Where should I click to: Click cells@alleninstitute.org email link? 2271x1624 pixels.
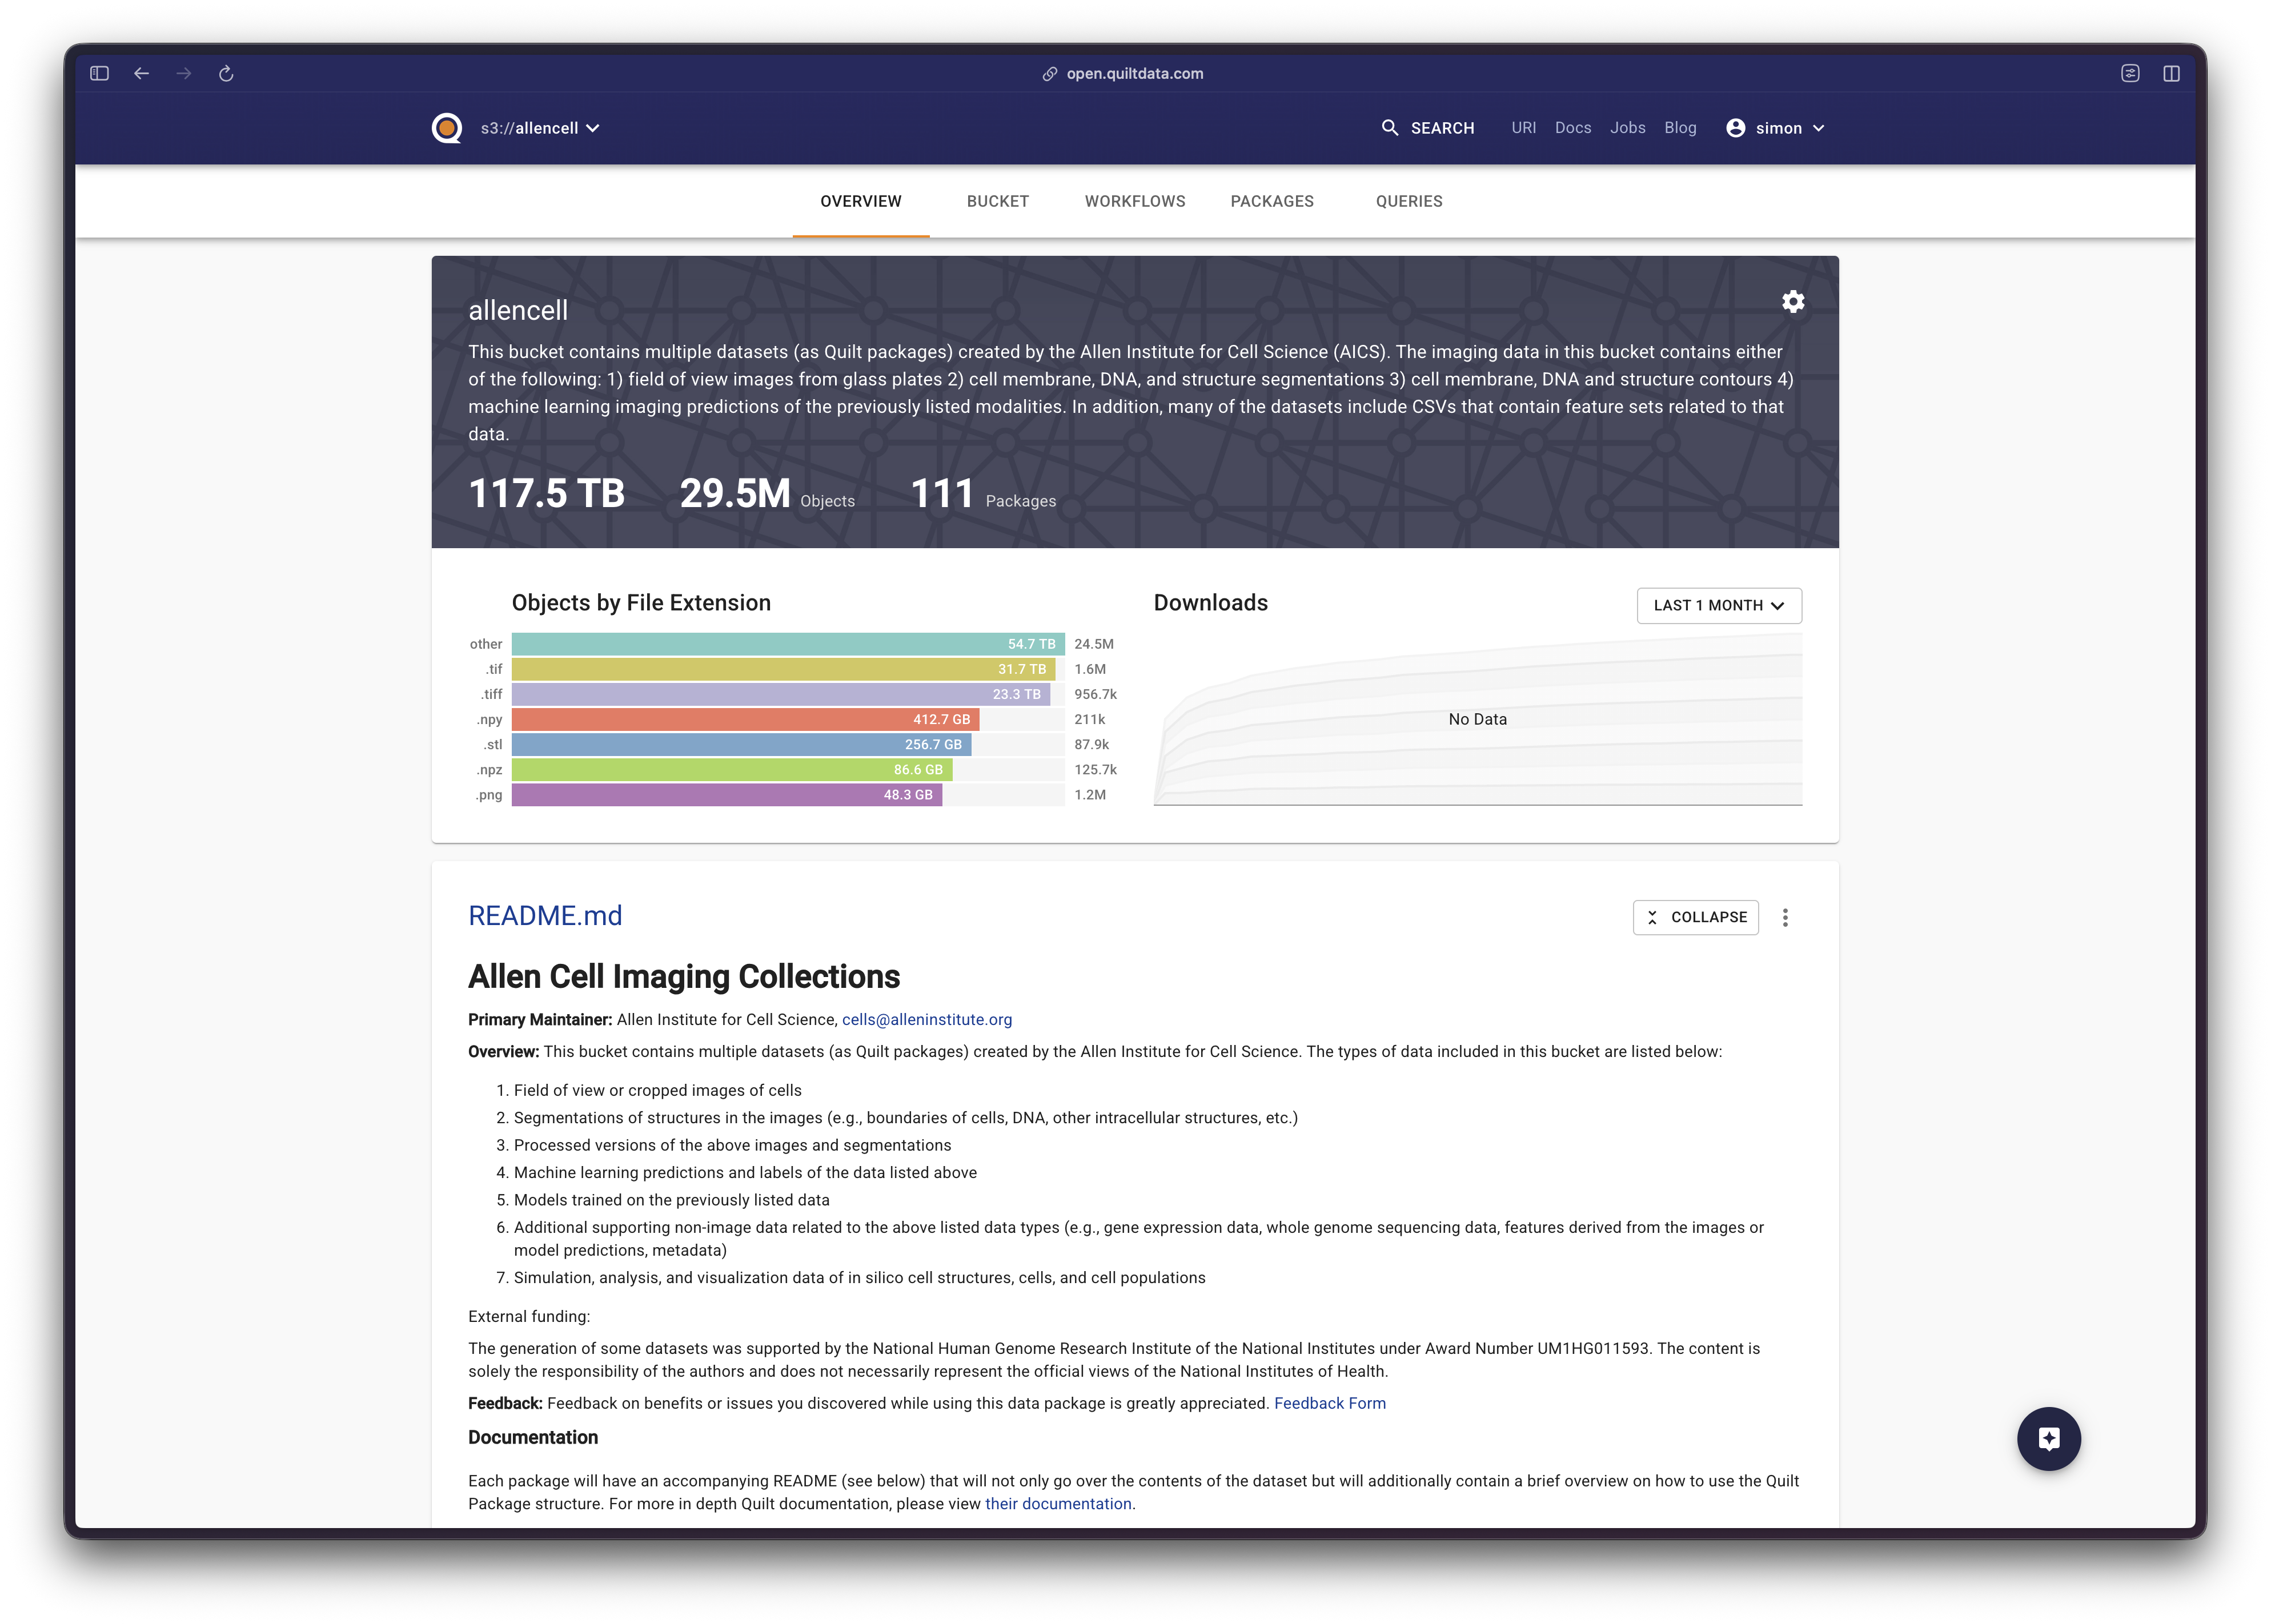(927, 1019)
